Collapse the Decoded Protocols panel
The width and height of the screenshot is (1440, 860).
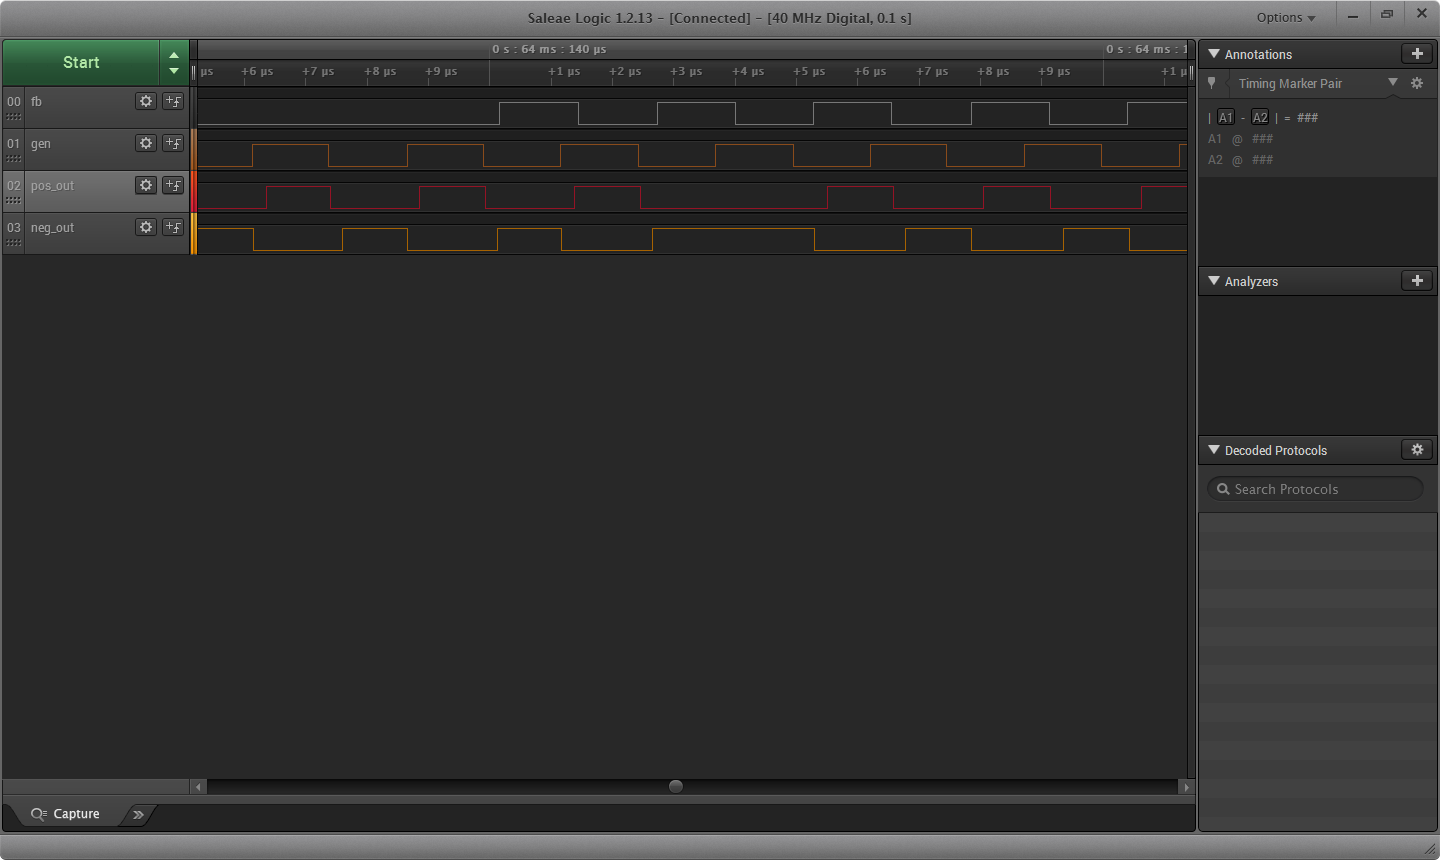click(x=1214, y=450)
